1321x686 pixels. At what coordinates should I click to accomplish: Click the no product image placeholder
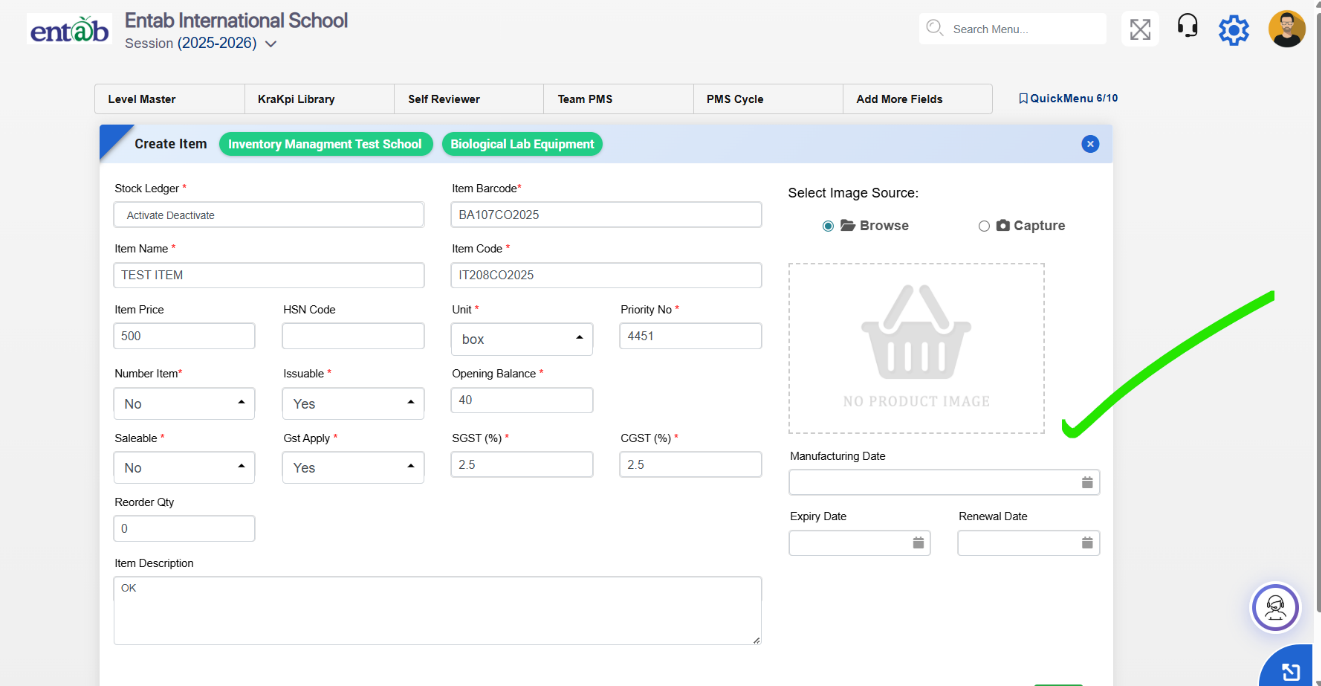pos(916,348)
